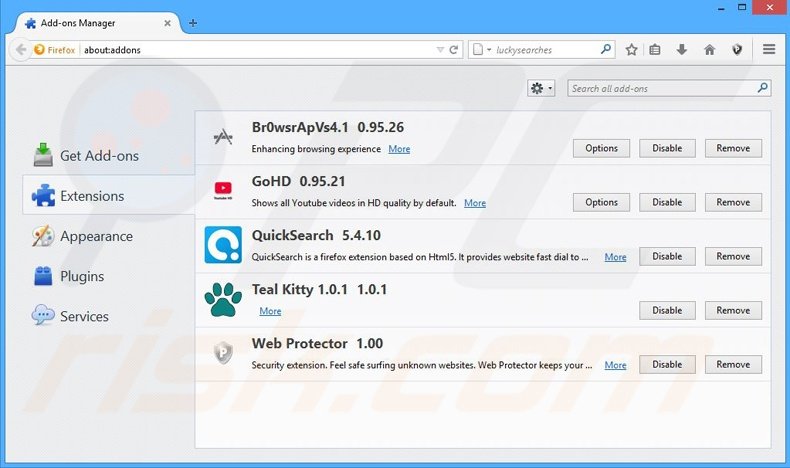Select the QuickSearch 5.4.10 title

tap(316, 235)
